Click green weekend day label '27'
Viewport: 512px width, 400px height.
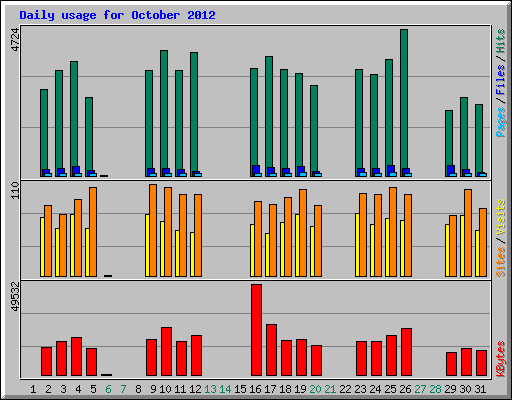[420, 389]
